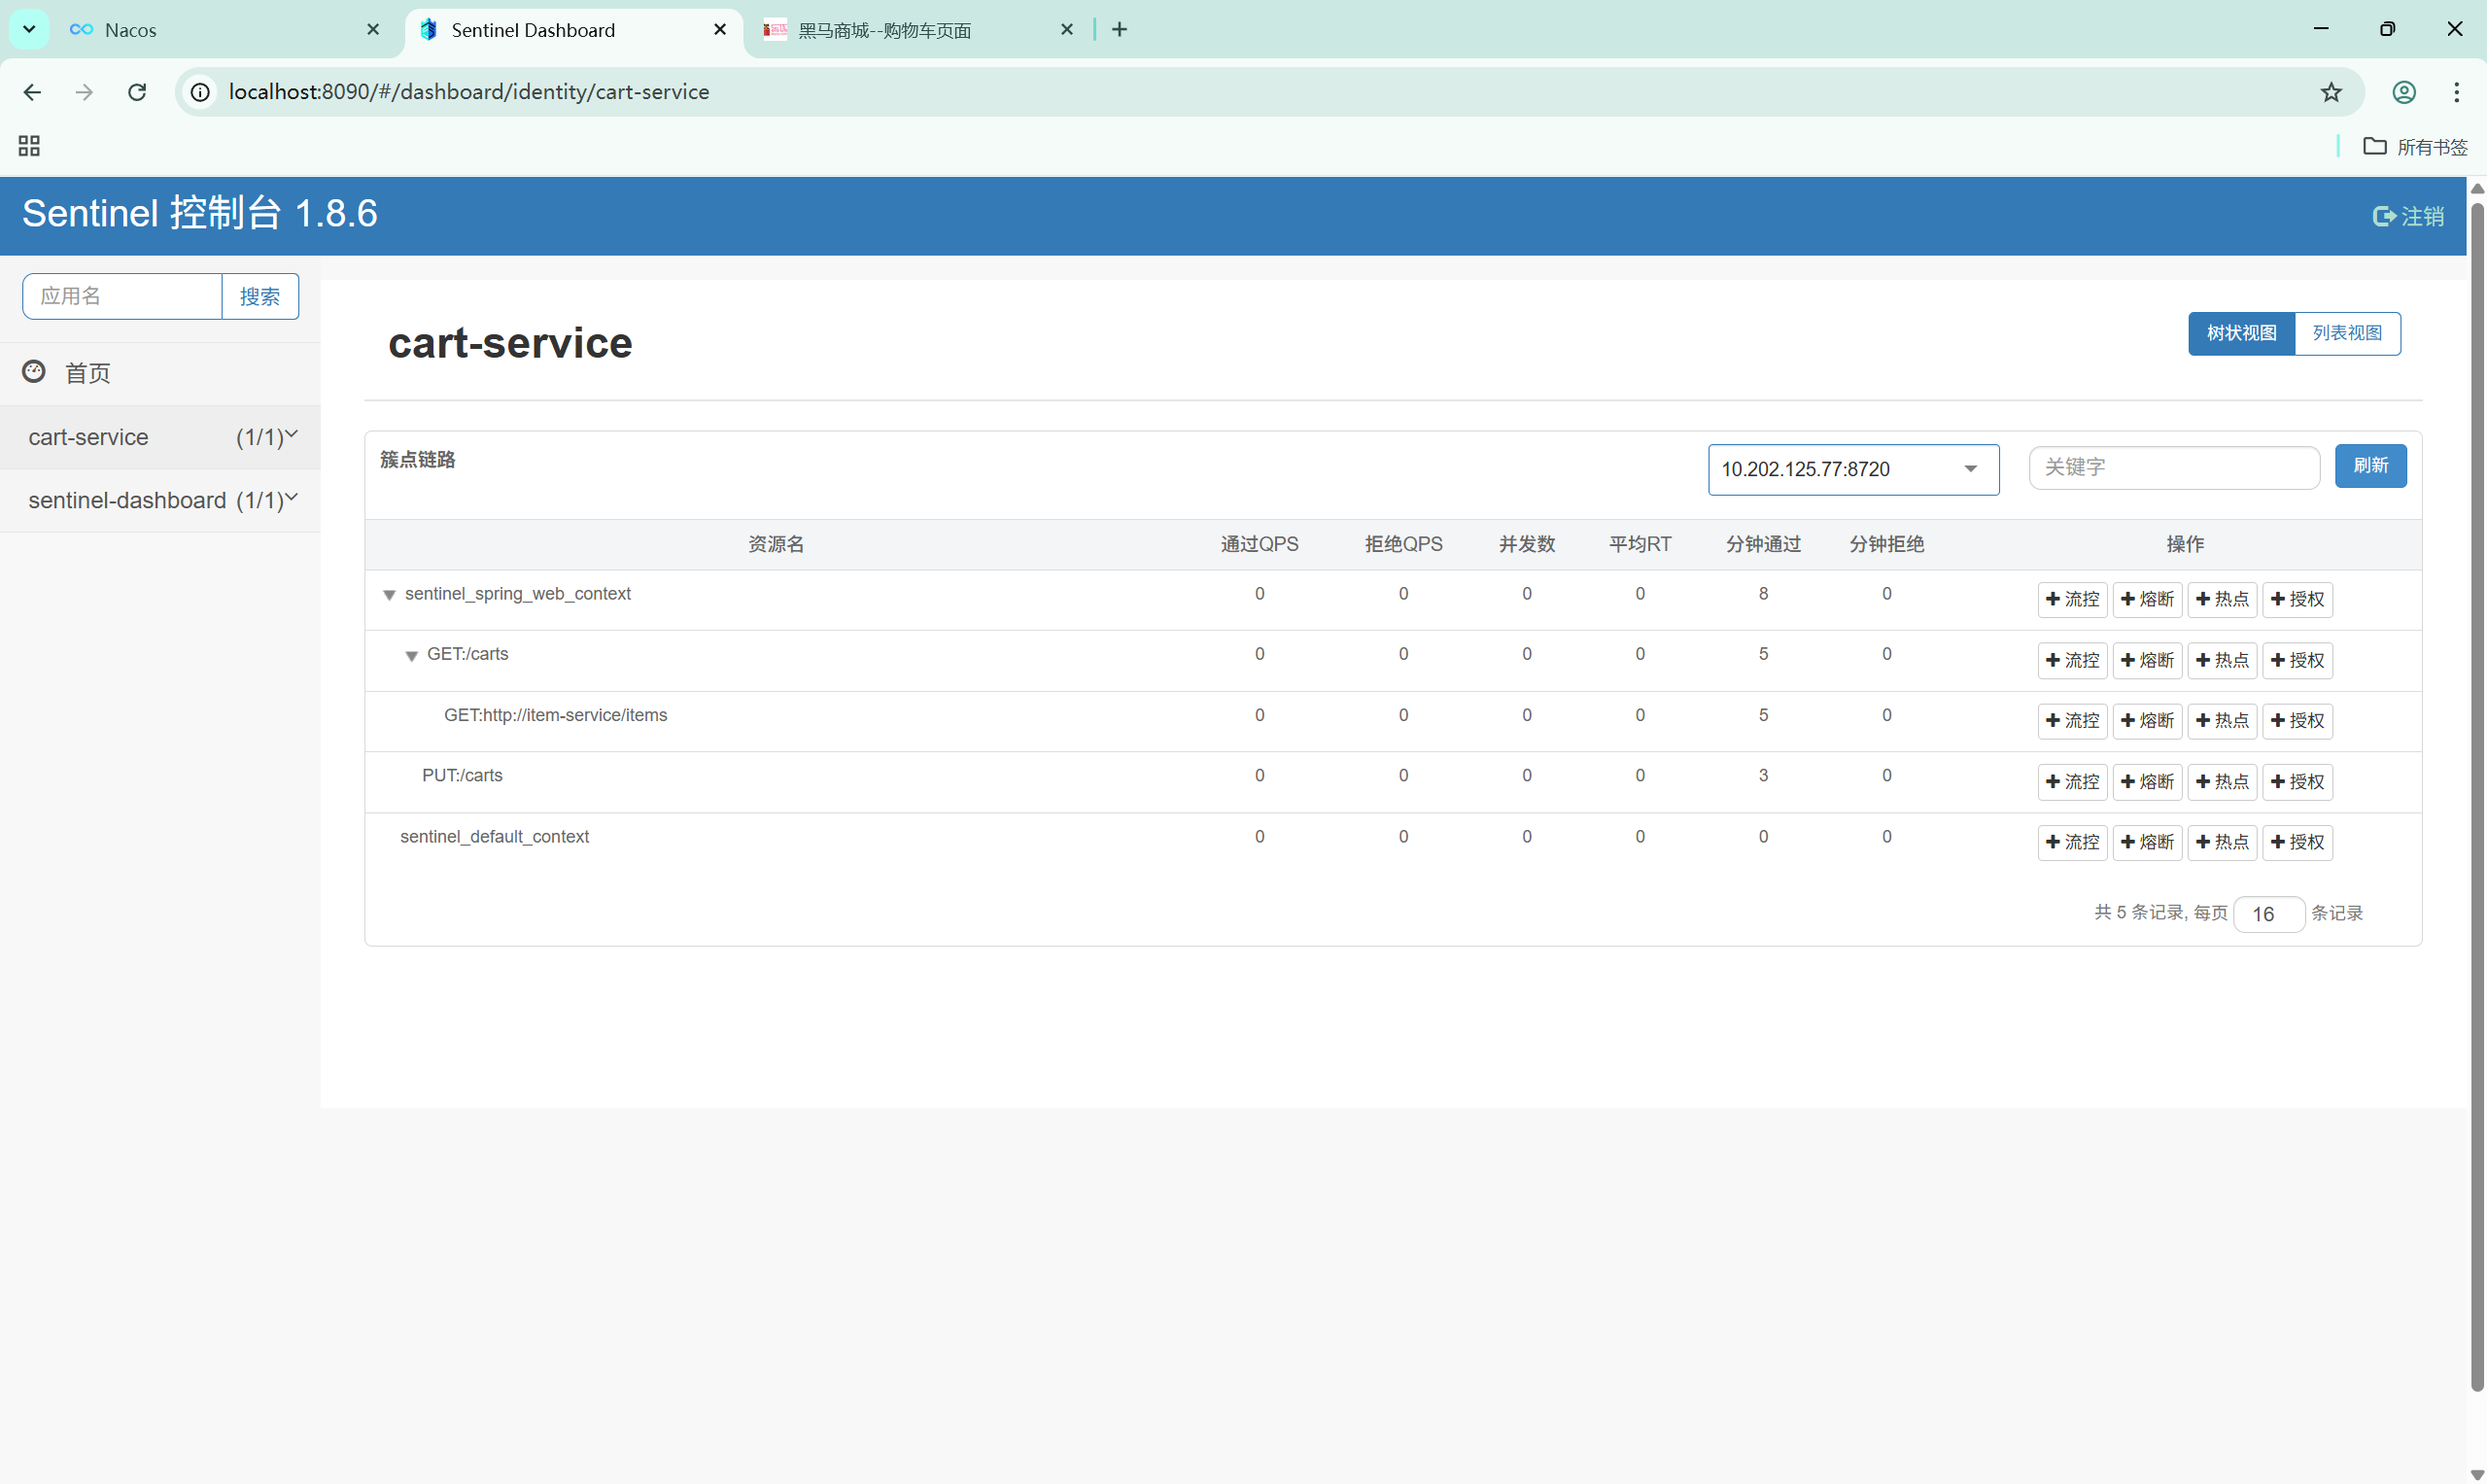
Task: Expand sentinel-dashboard sidebar app entry
Action: 160,500
